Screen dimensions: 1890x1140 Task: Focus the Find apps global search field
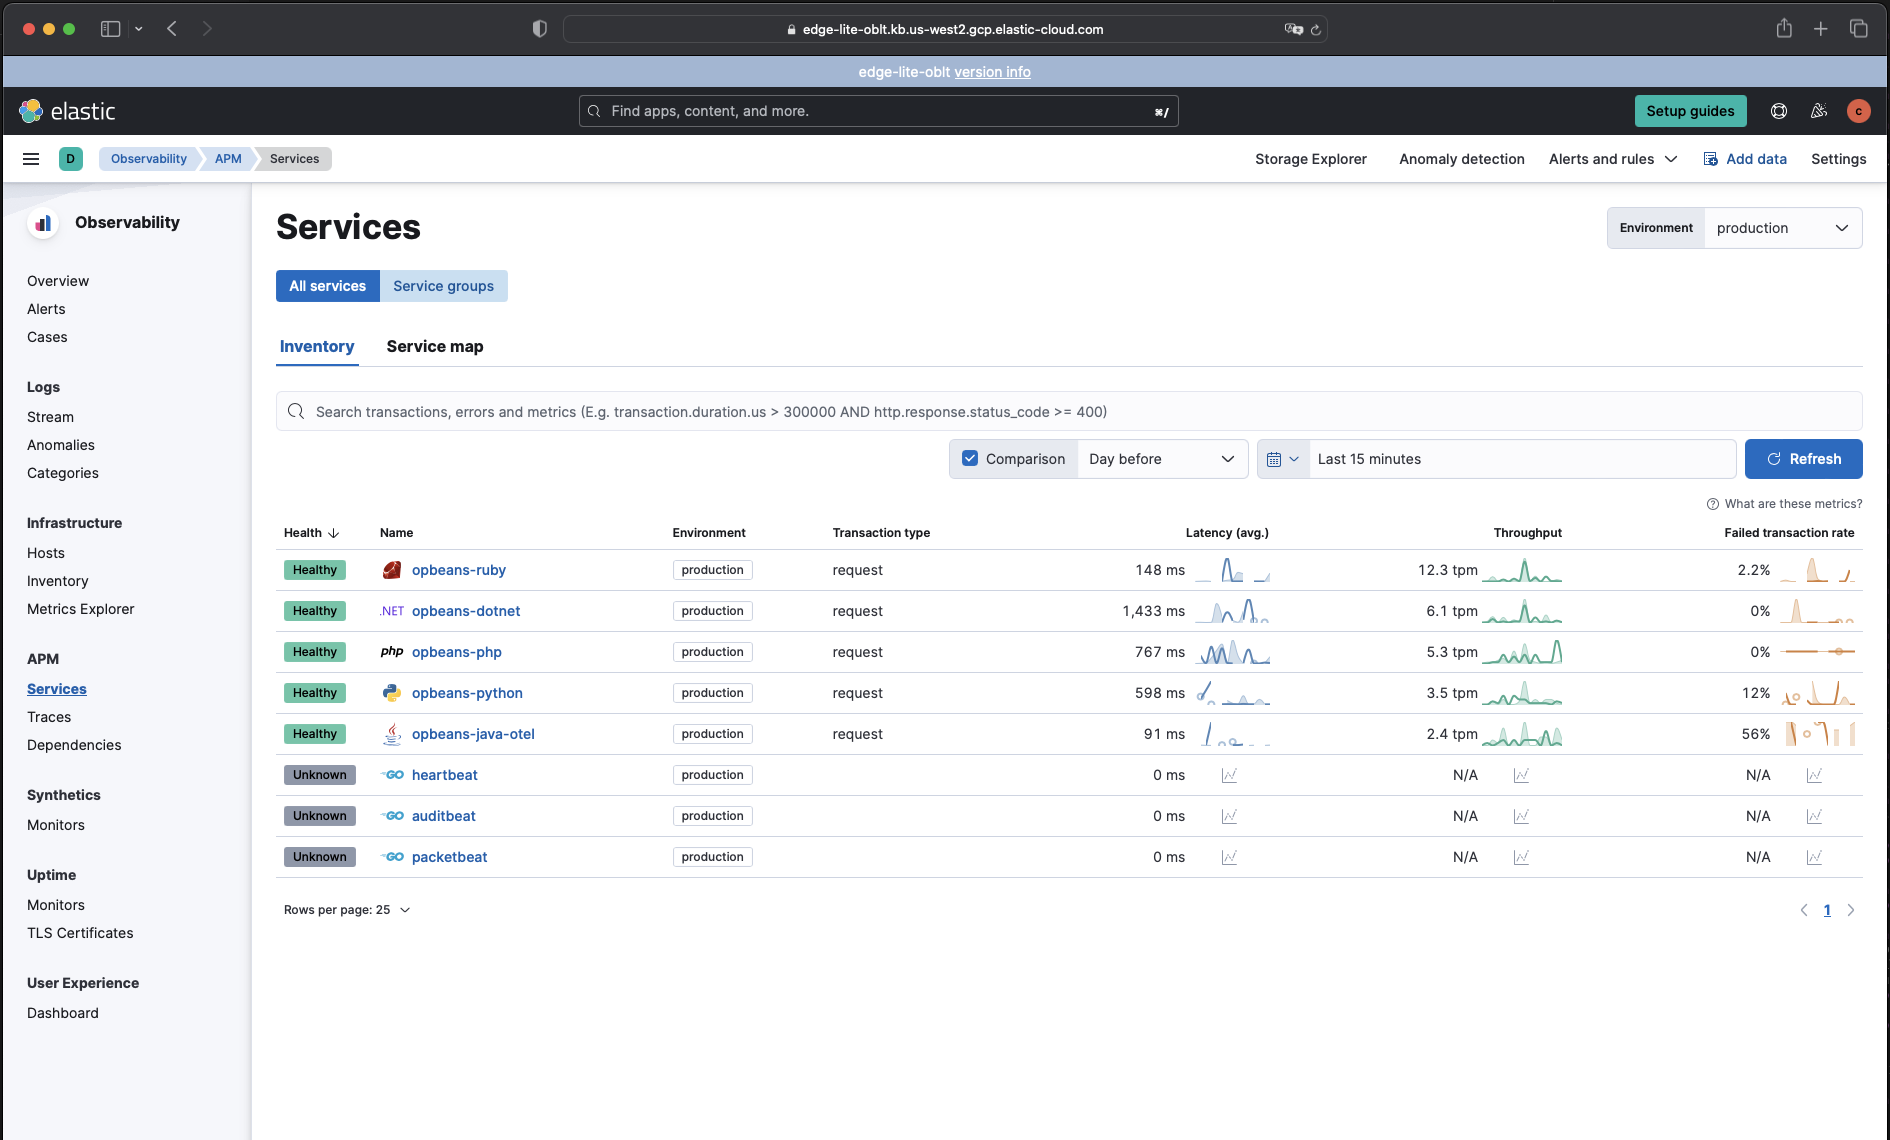[878, 111]
